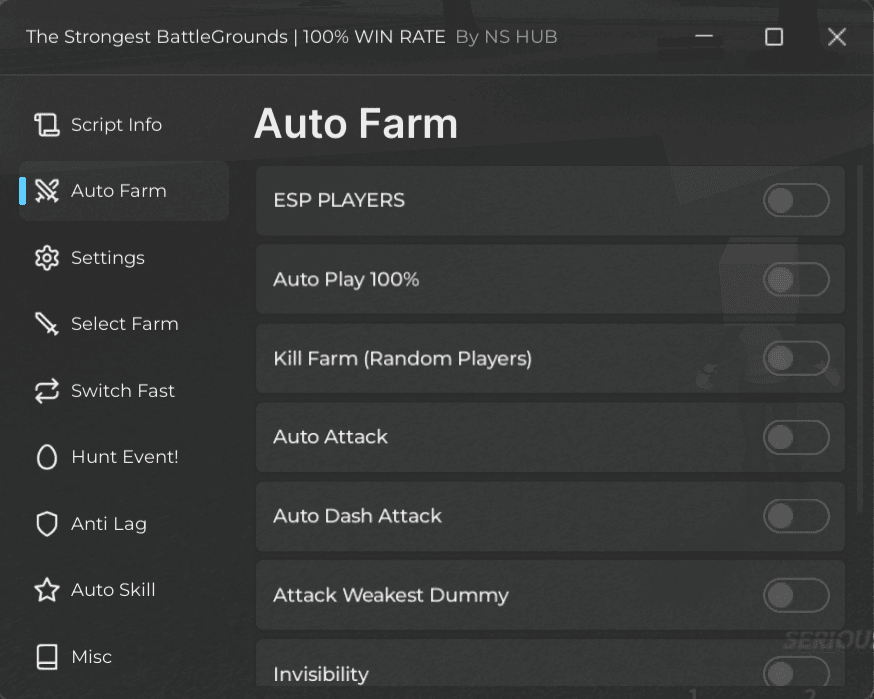
Task: Click the egg icon for Hunt Event
Action: 47,457
